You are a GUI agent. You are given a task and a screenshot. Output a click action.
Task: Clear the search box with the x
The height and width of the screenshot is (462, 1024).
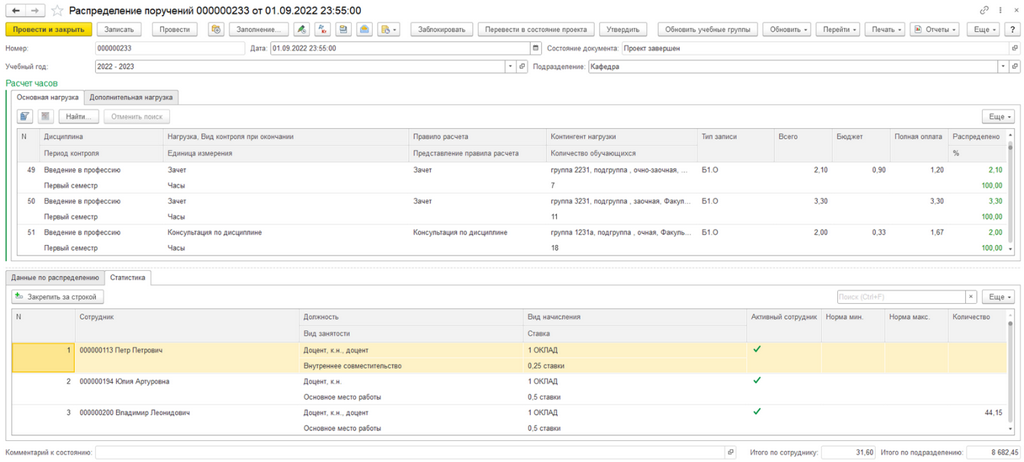(971, 297)
